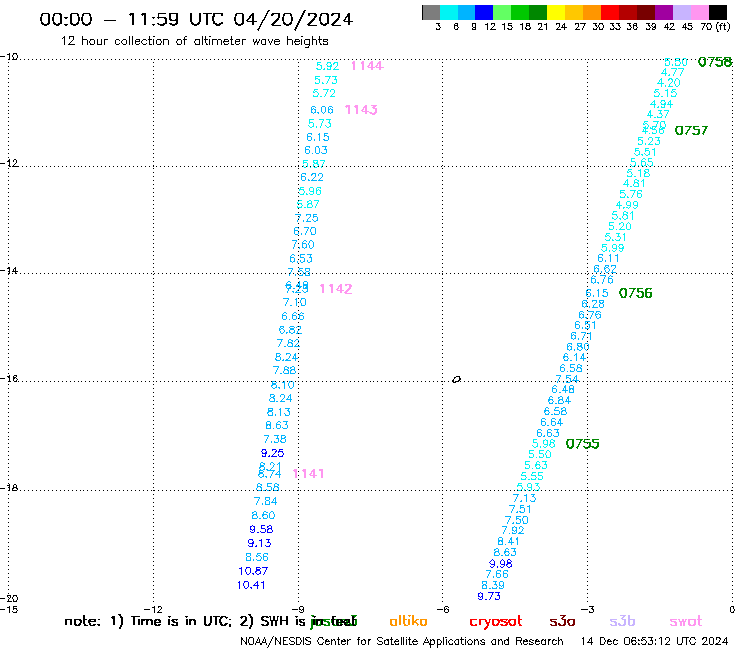Click the value 5.98 beside 0755
Viewport: 740px width, 650px height.
pyautogui.click(x=544, y=444)
